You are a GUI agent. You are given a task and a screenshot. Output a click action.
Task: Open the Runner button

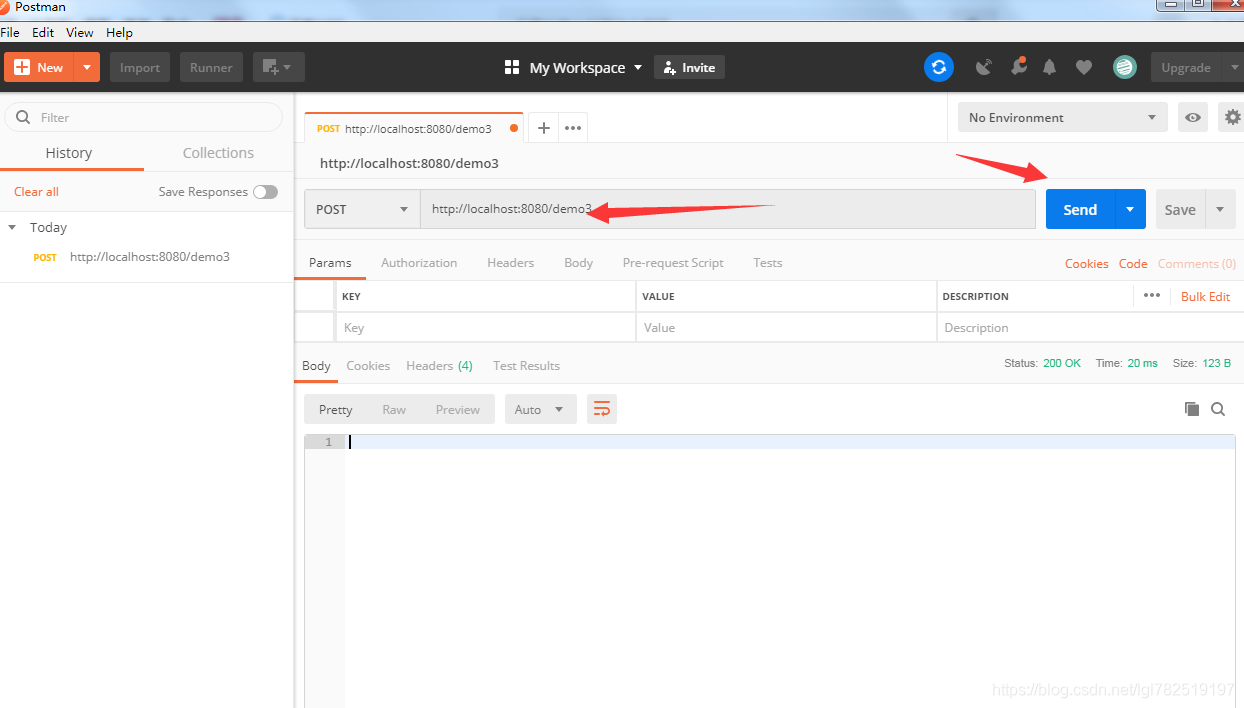211,67
